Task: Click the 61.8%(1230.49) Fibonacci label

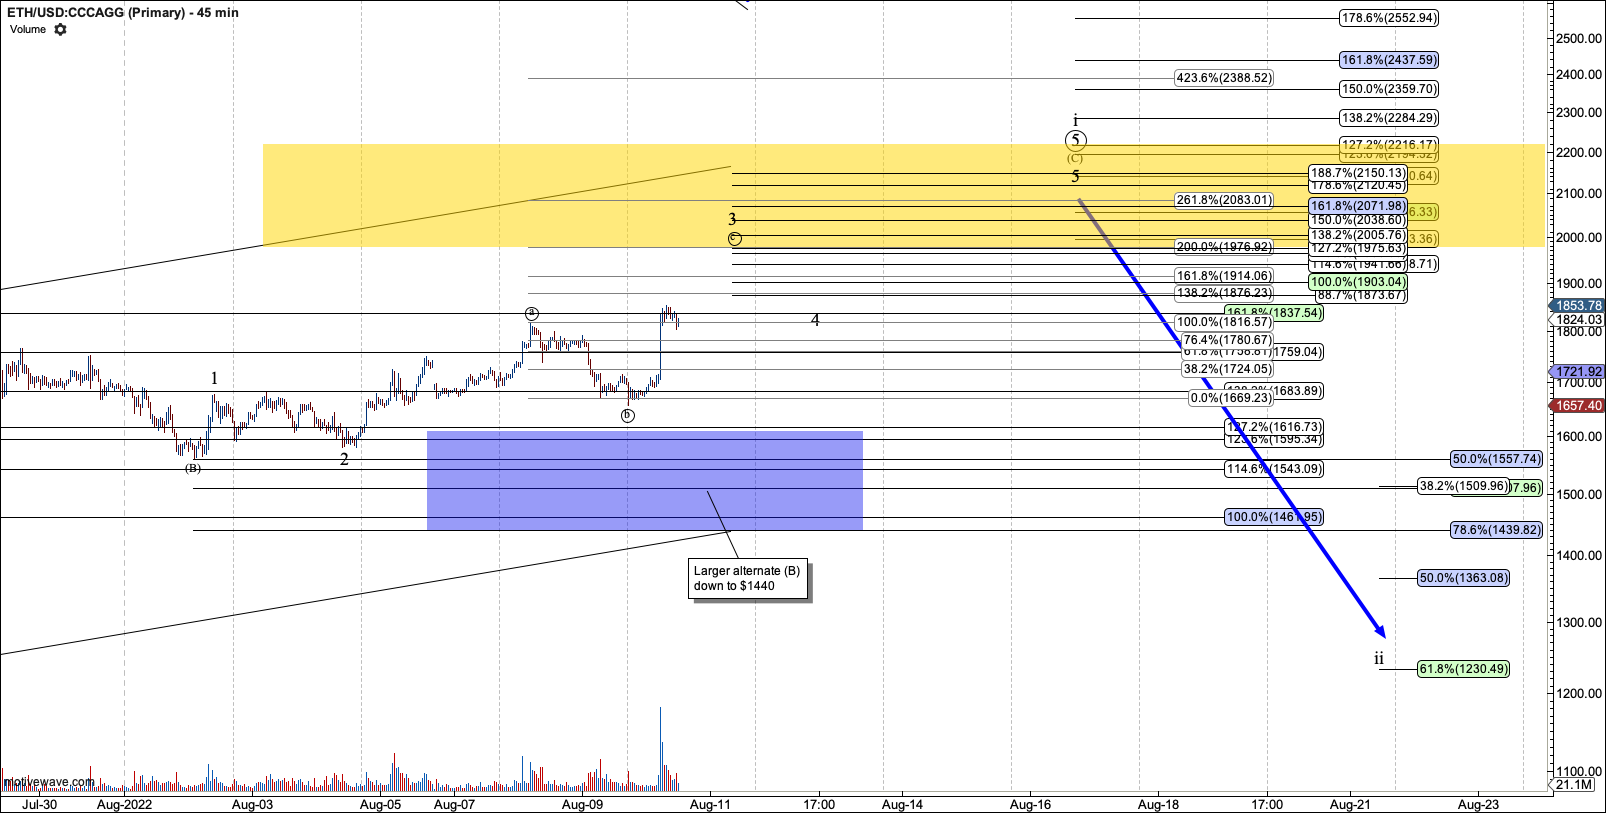Action: pyautogui.click(x=1463, y=669)
